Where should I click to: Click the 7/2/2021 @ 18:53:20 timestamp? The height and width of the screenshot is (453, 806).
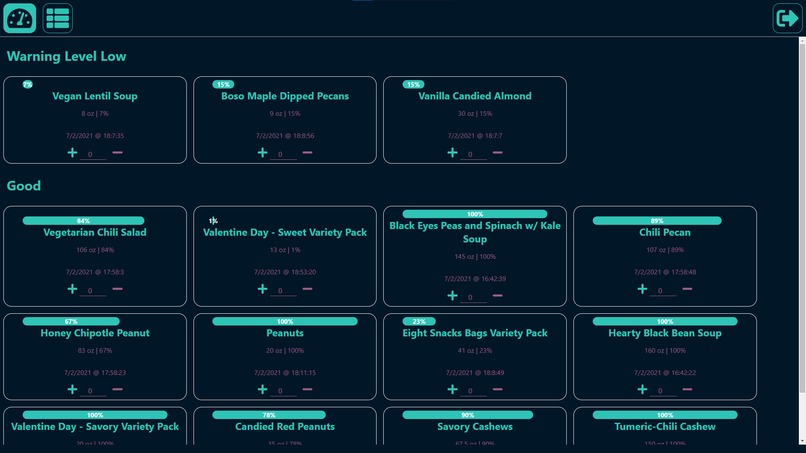(x=285, y=272)
